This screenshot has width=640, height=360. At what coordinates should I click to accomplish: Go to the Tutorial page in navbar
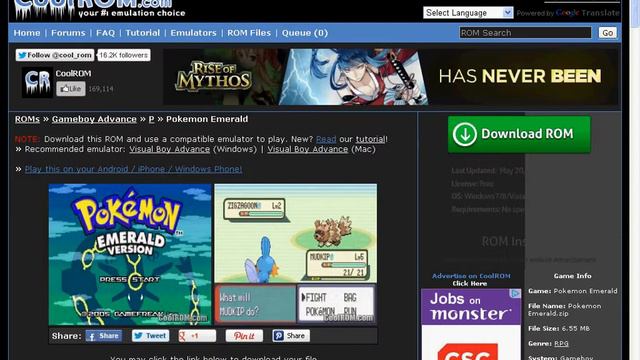[x=142, y=33]
